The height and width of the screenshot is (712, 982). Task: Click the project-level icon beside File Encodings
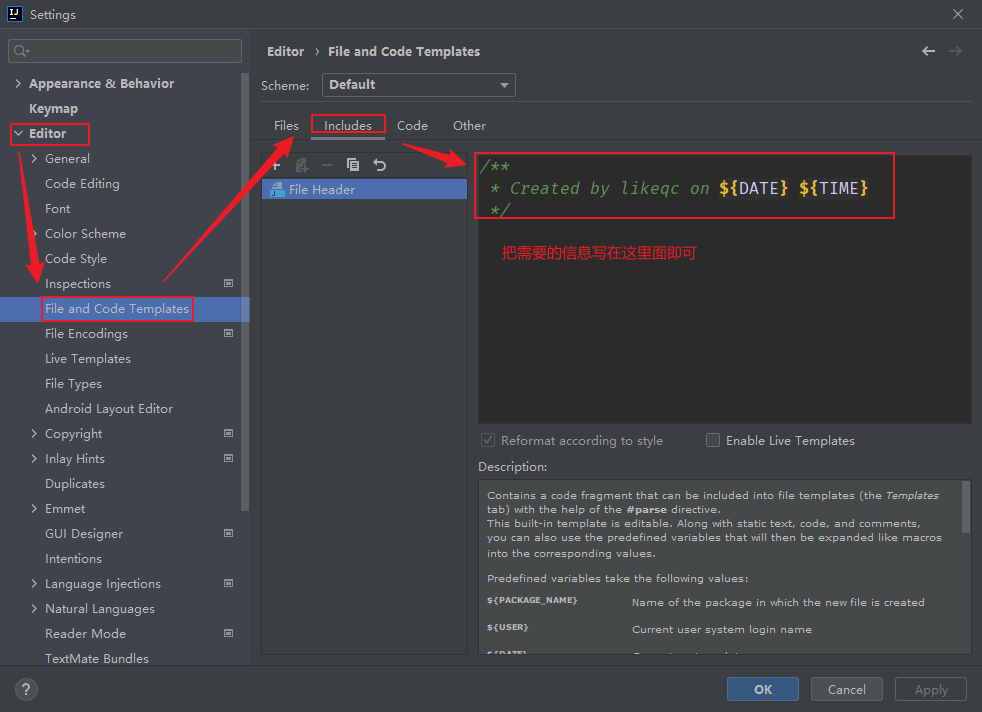[228, 334]
